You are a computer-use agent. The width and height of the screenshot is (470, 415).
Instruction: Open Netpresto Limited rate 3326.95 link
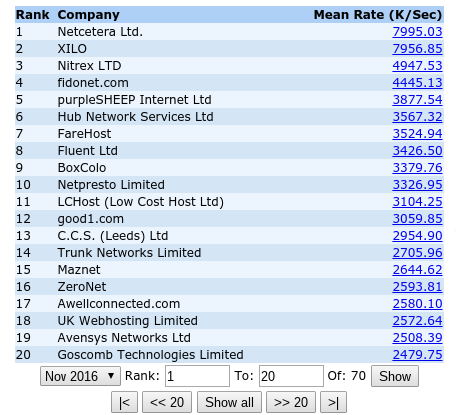tap(417, 185)
